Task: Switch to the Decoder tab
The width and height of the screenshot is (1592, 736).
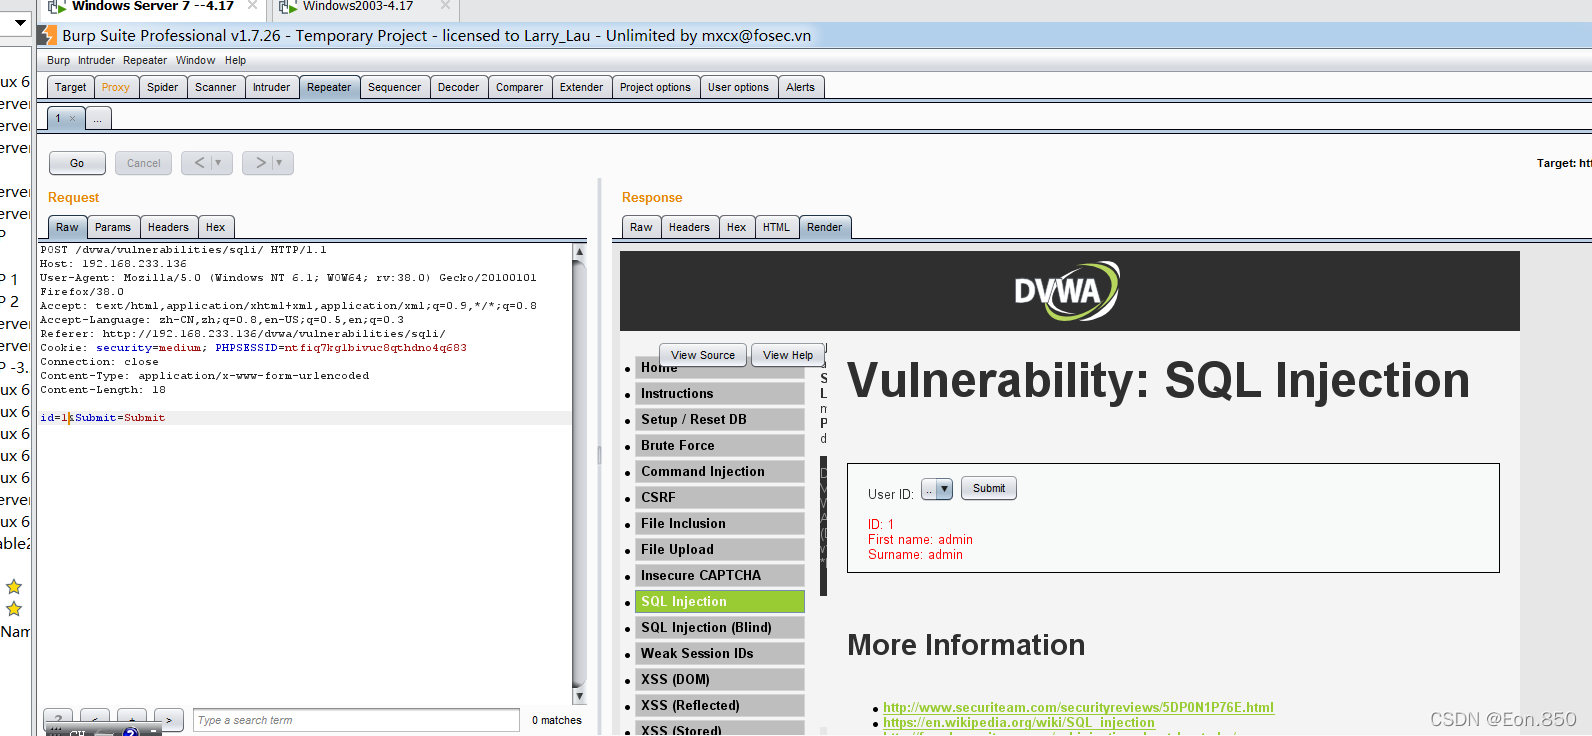Action: [459, 87]
